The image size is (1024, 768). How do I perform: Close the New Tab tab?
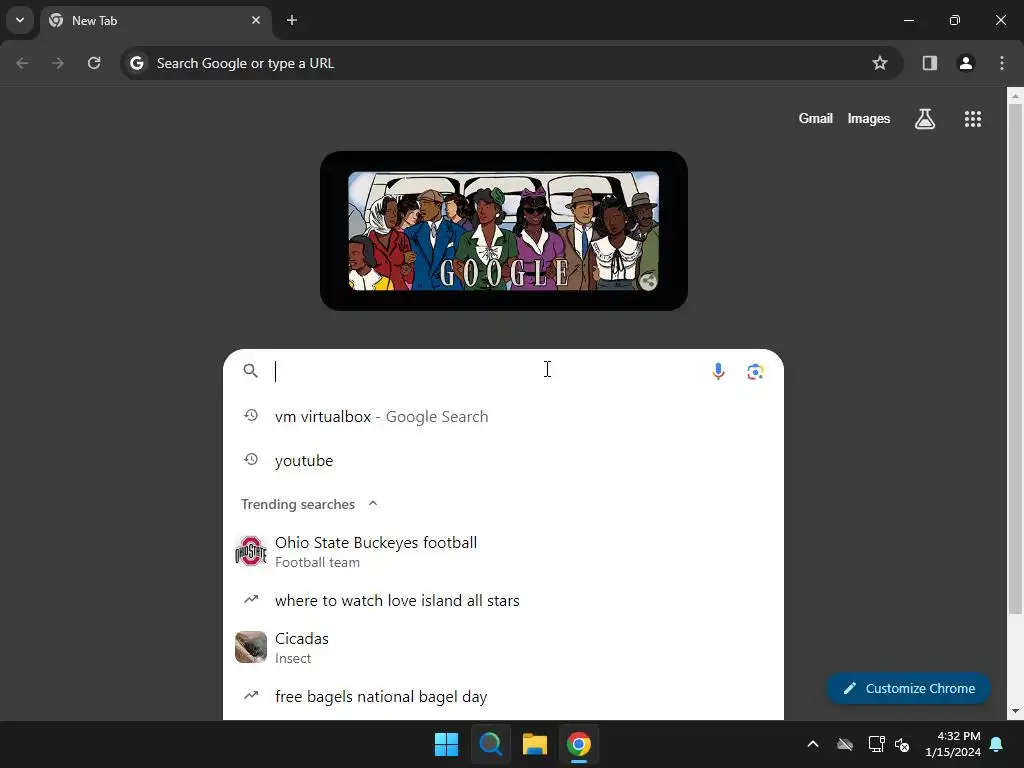[256, 20]
